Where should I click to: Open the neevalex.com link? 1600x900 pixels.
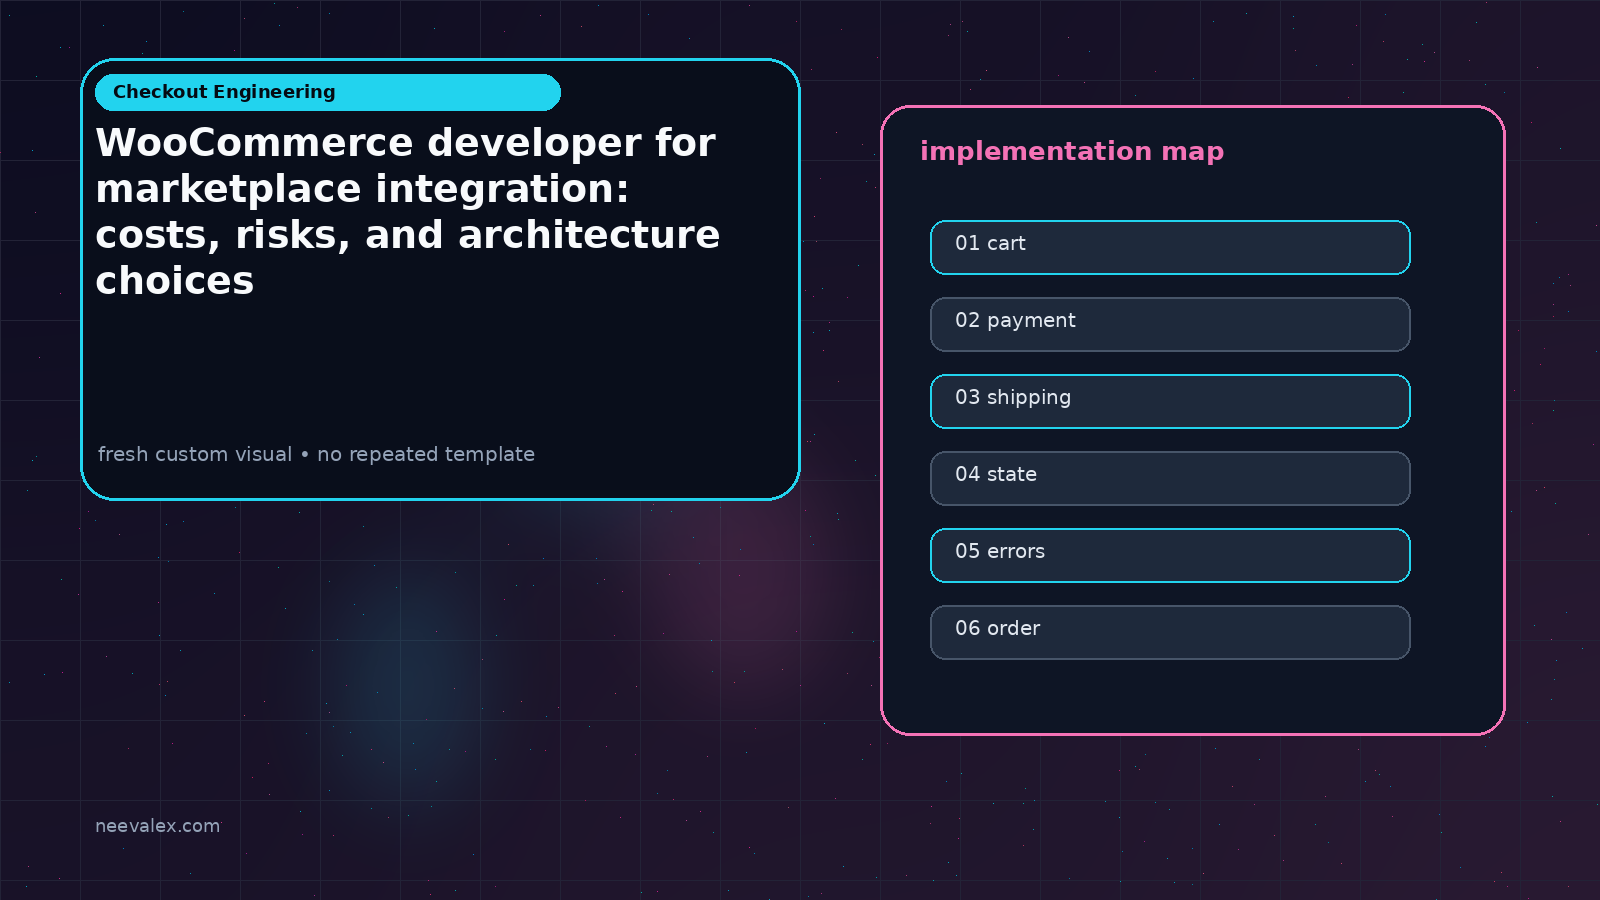pos(157,826)
